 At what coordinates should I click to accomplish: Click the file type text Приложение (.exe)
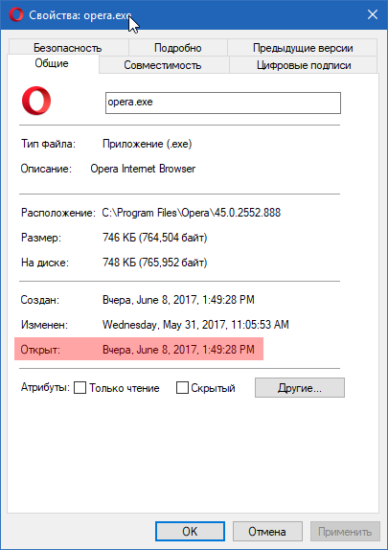(x=147, y=144)
